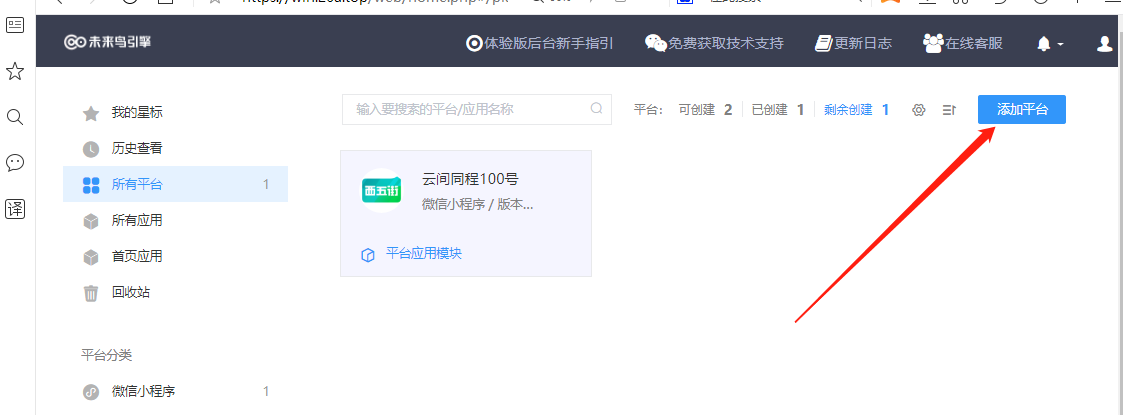The image size is (1123, 415).
Task: Click the 未来鸟引擎 logo
Action: [107, 42]
